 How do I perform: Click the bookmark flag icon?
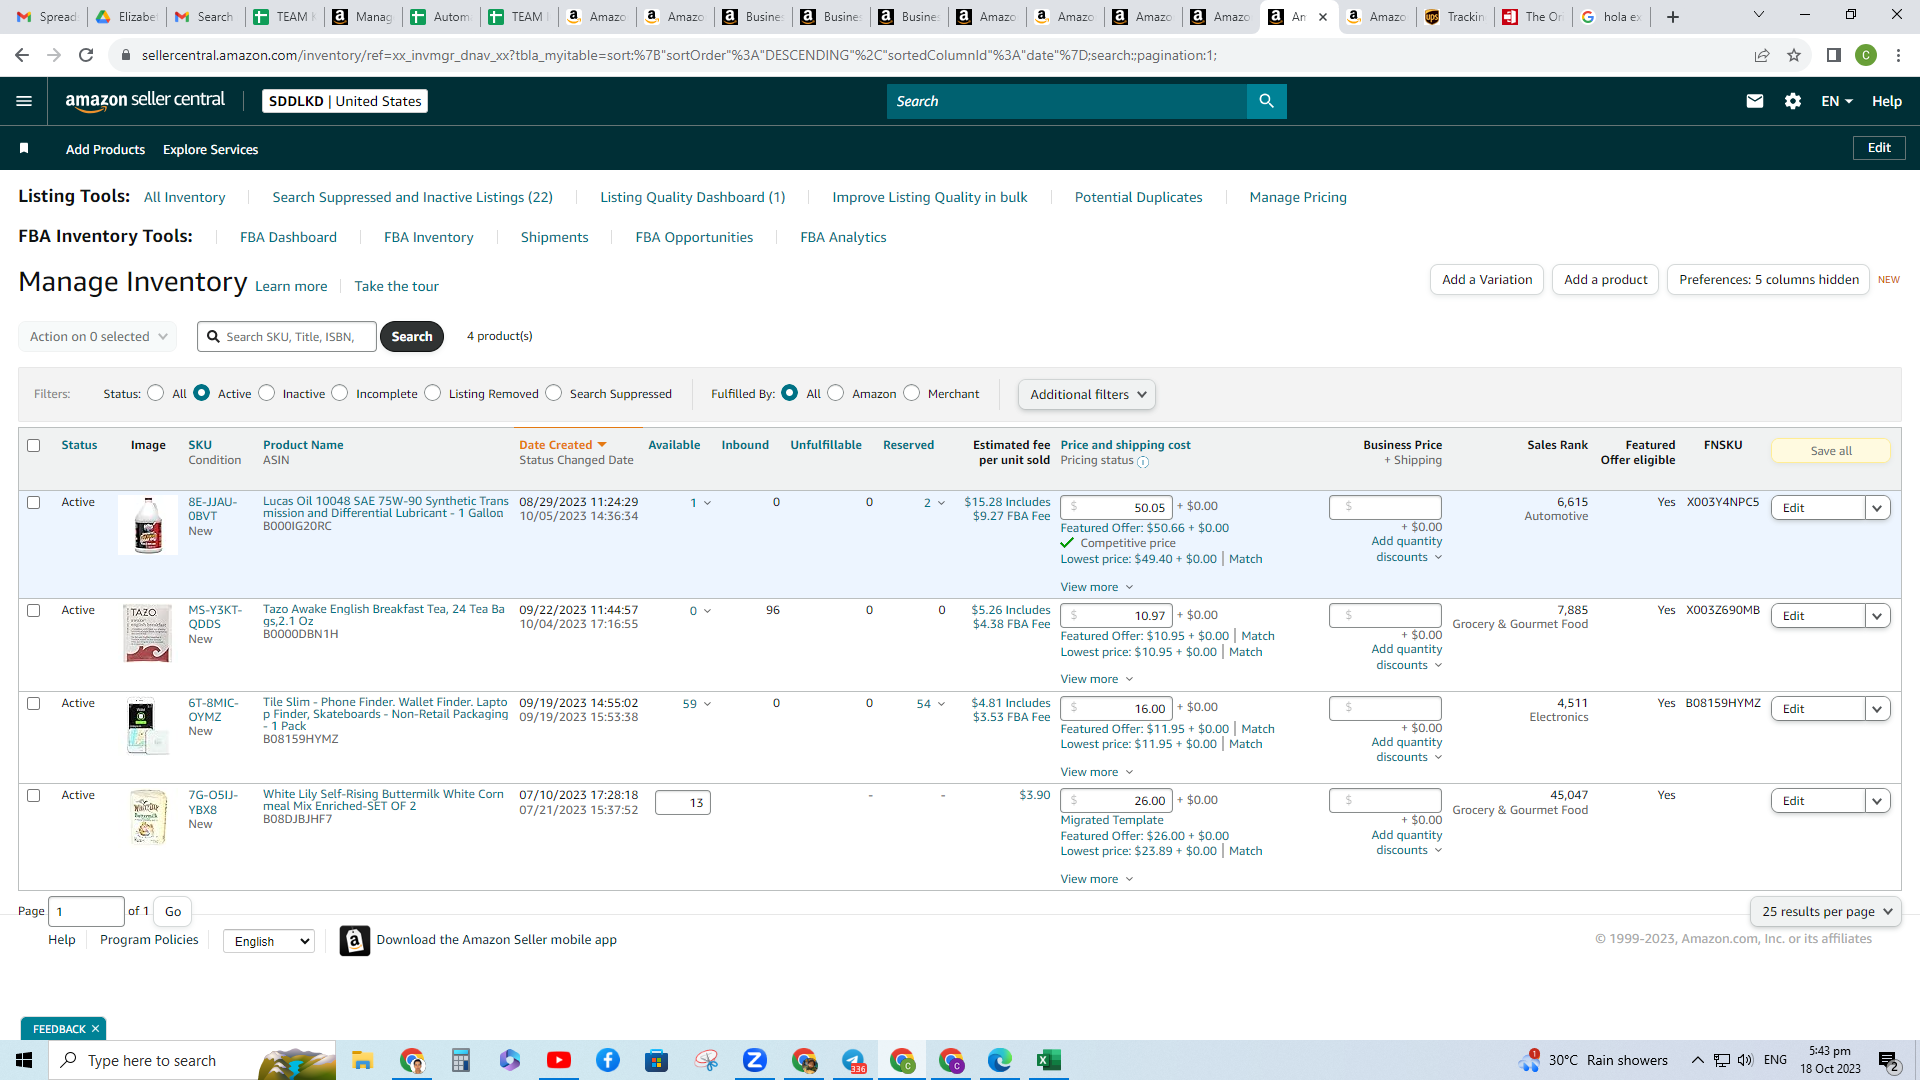pyautogui.click(x=24, y=148)
